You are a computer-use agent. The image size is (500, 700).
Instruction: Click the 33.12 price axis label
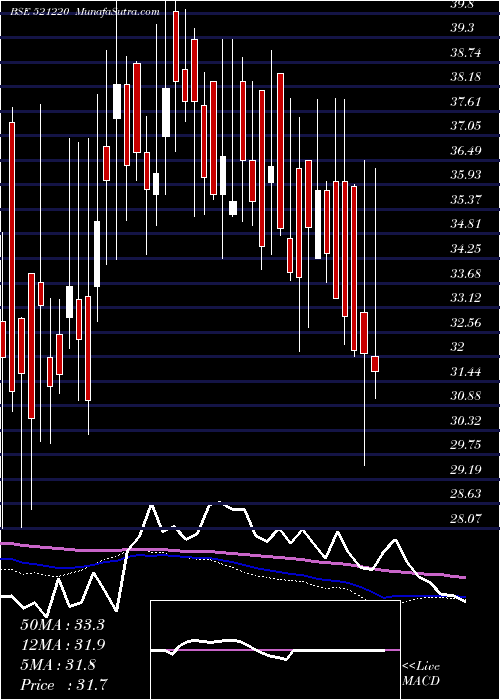pos(466,298)
